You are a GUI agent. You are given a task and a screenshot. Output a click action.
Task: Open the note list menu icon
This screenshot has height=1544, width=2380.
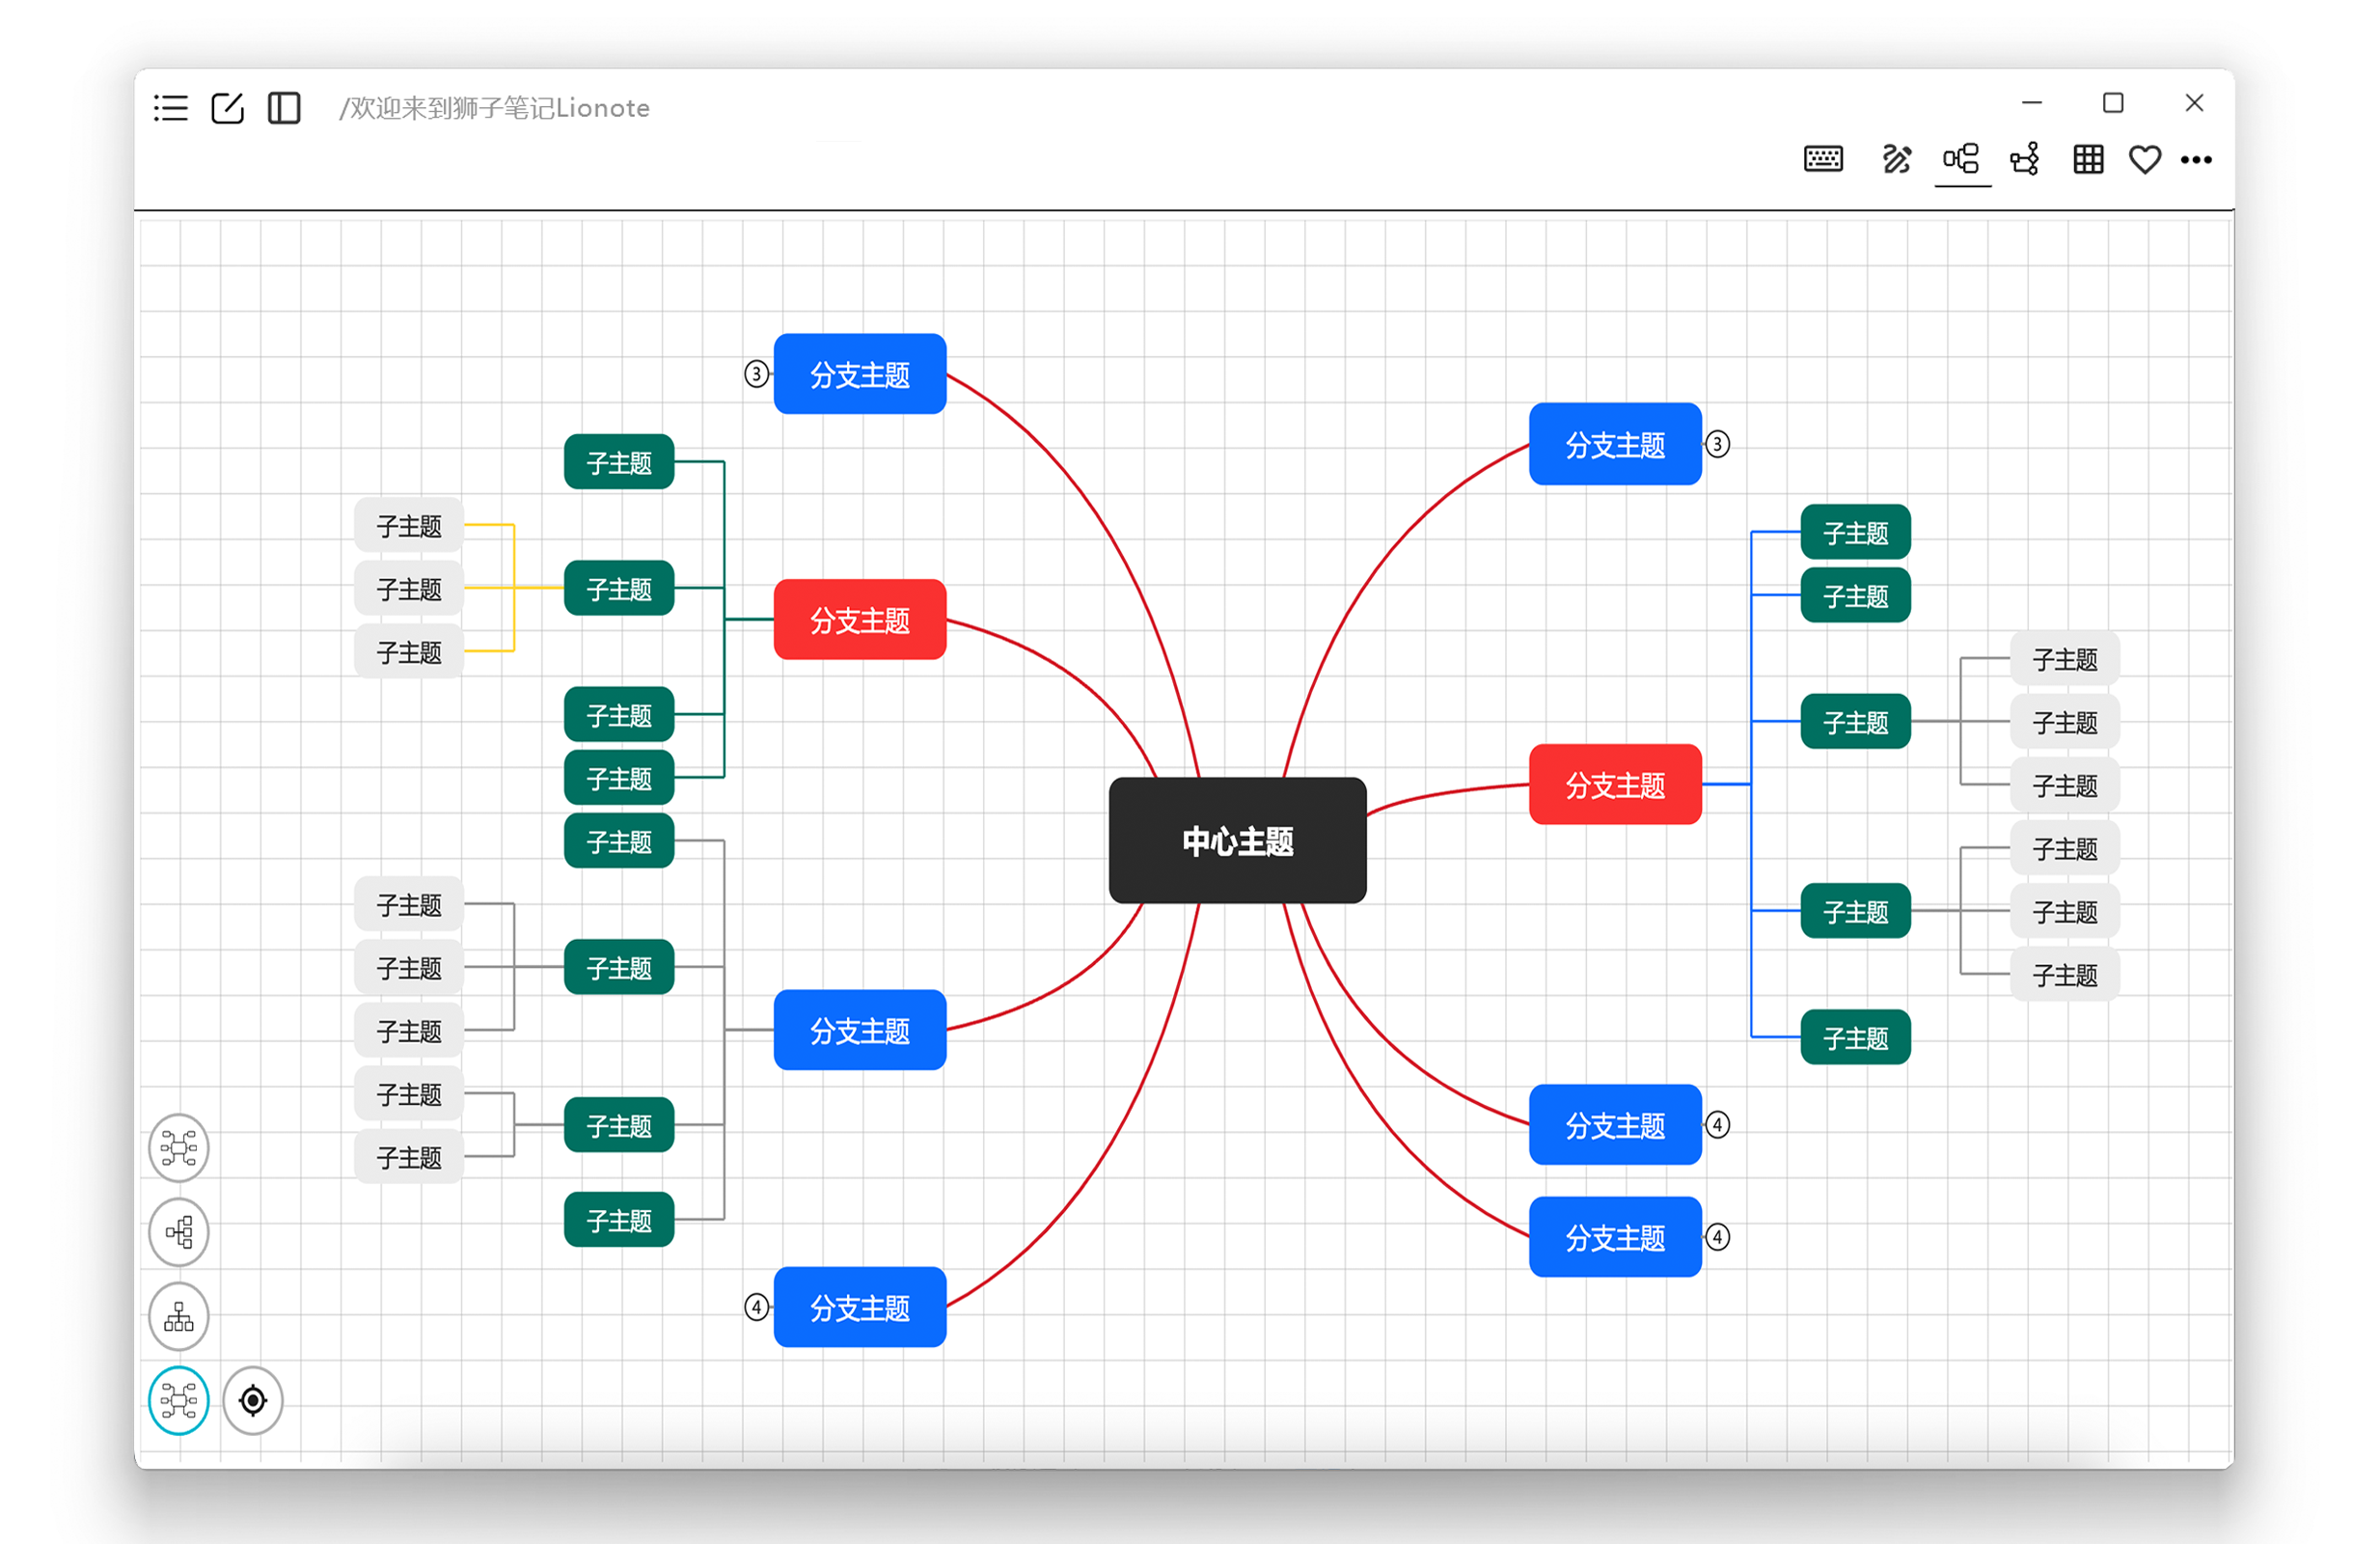[171, 108]
